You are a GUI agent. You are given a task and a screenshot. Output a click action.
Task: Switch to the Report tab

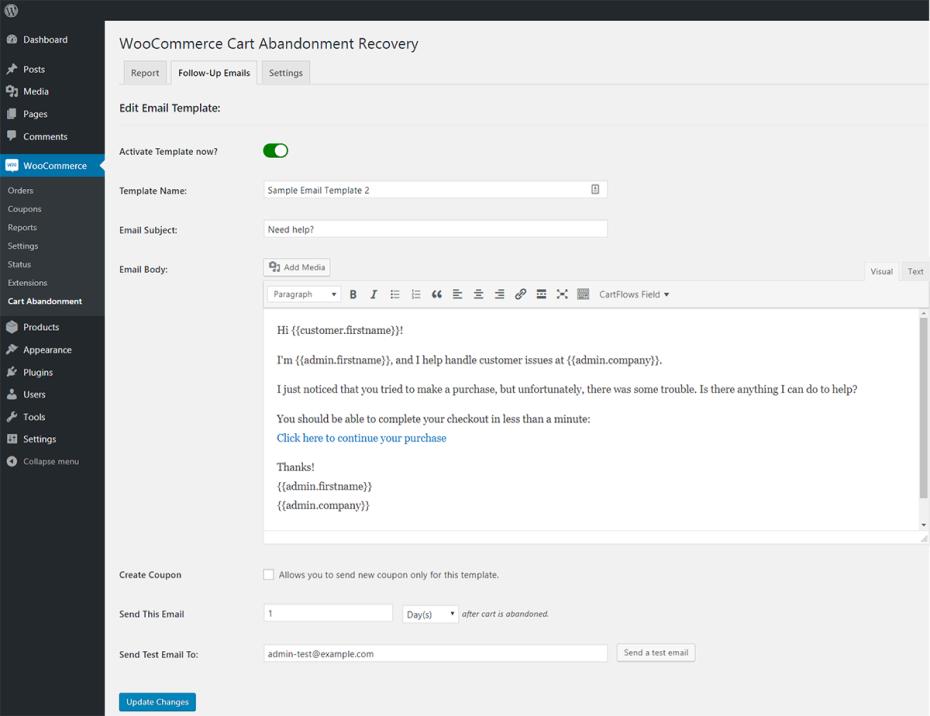[145, 73]
